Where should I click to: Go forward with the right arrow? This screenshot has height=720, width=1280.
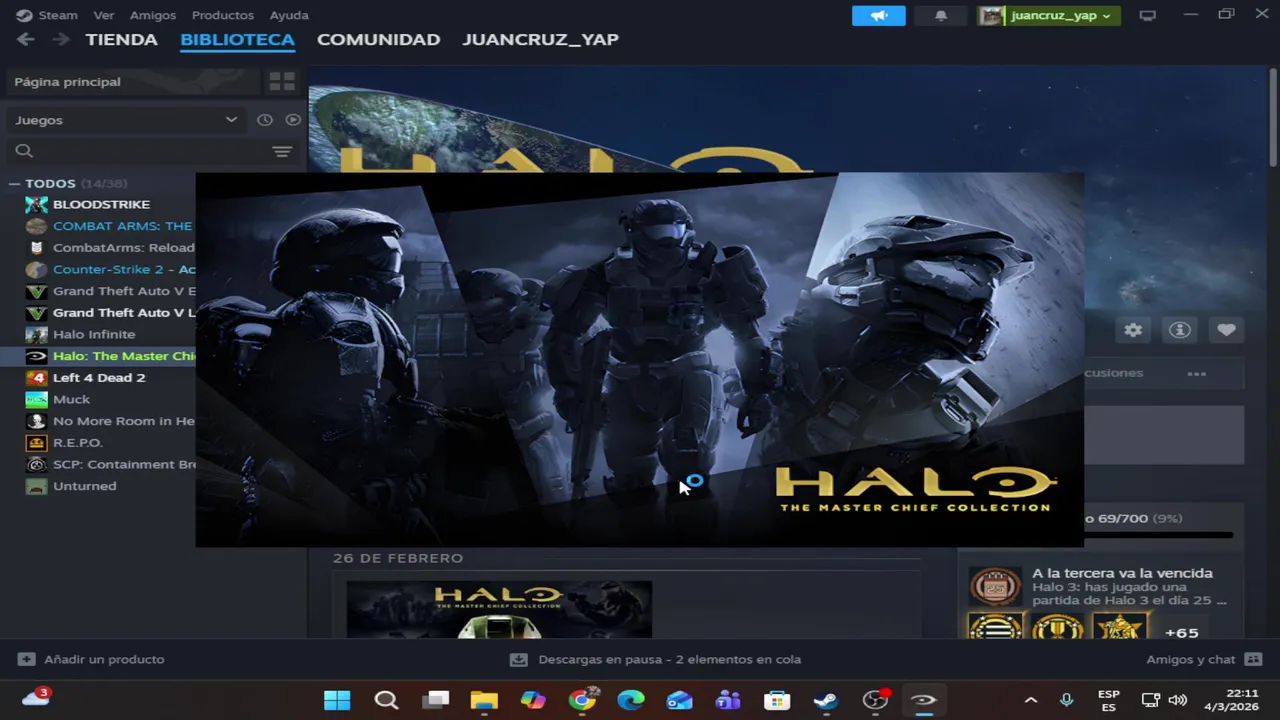(61, 39)
